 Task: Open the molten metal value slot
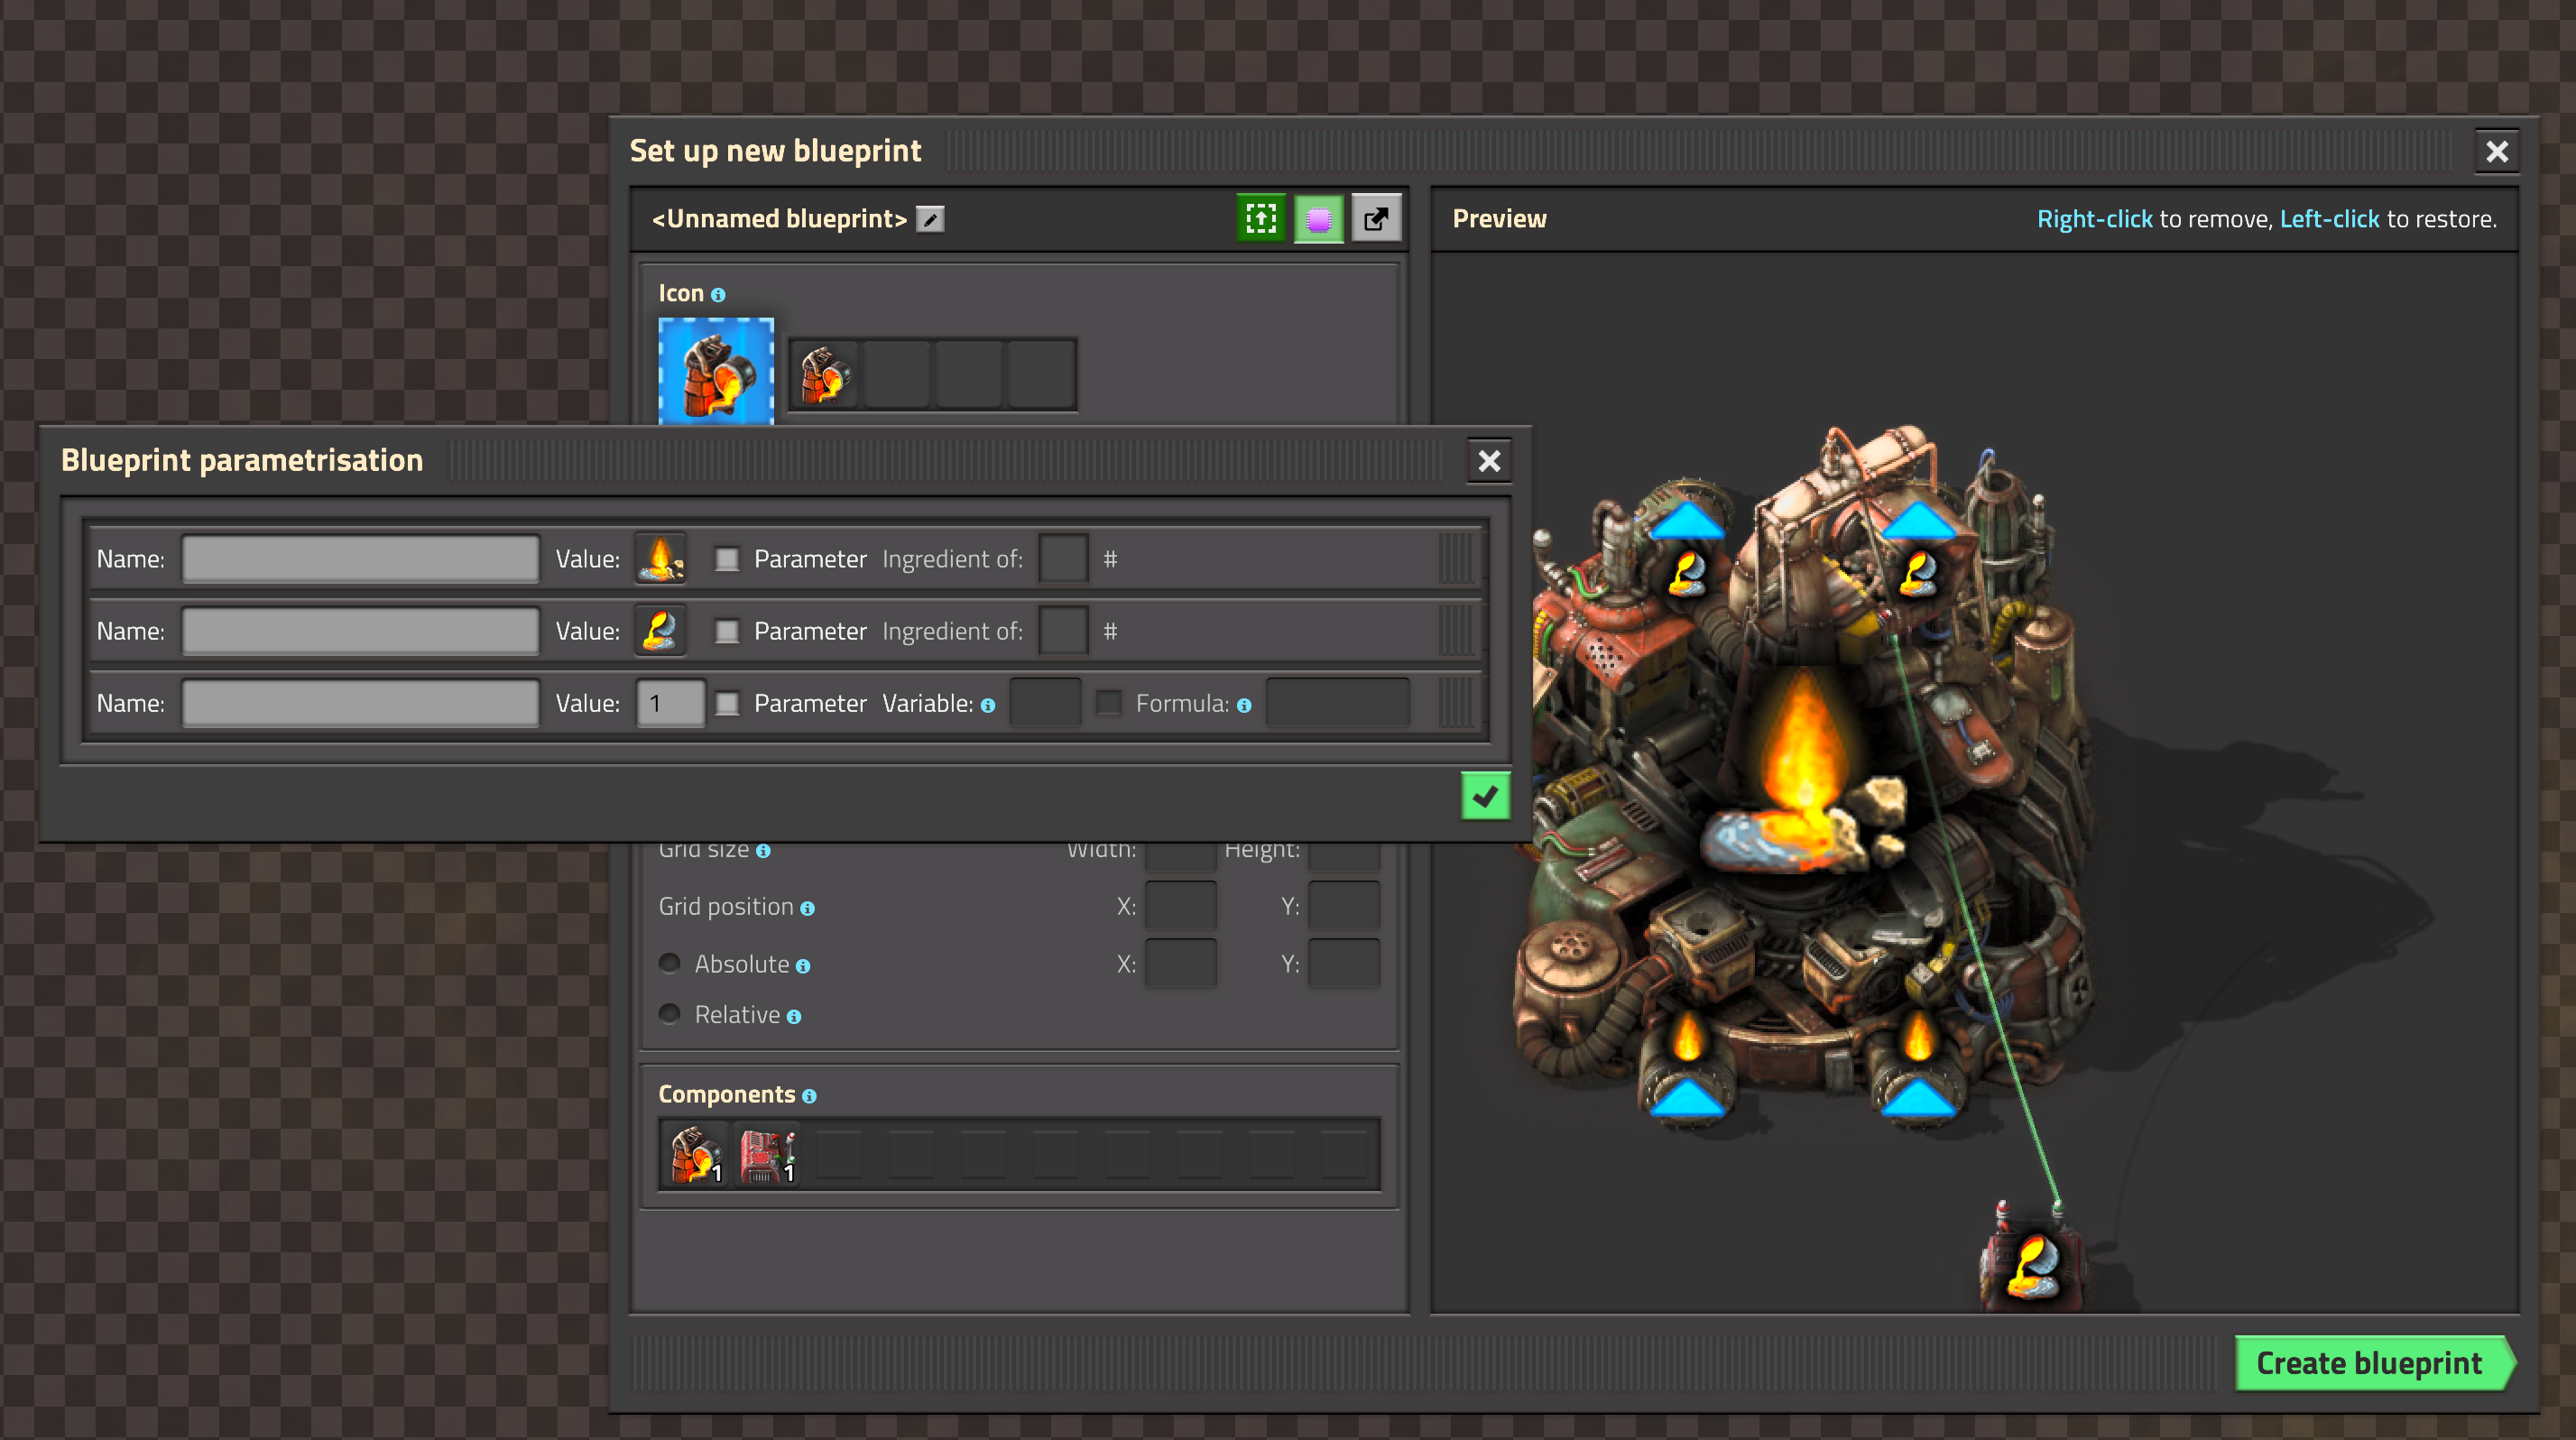(x=661, y=631)
